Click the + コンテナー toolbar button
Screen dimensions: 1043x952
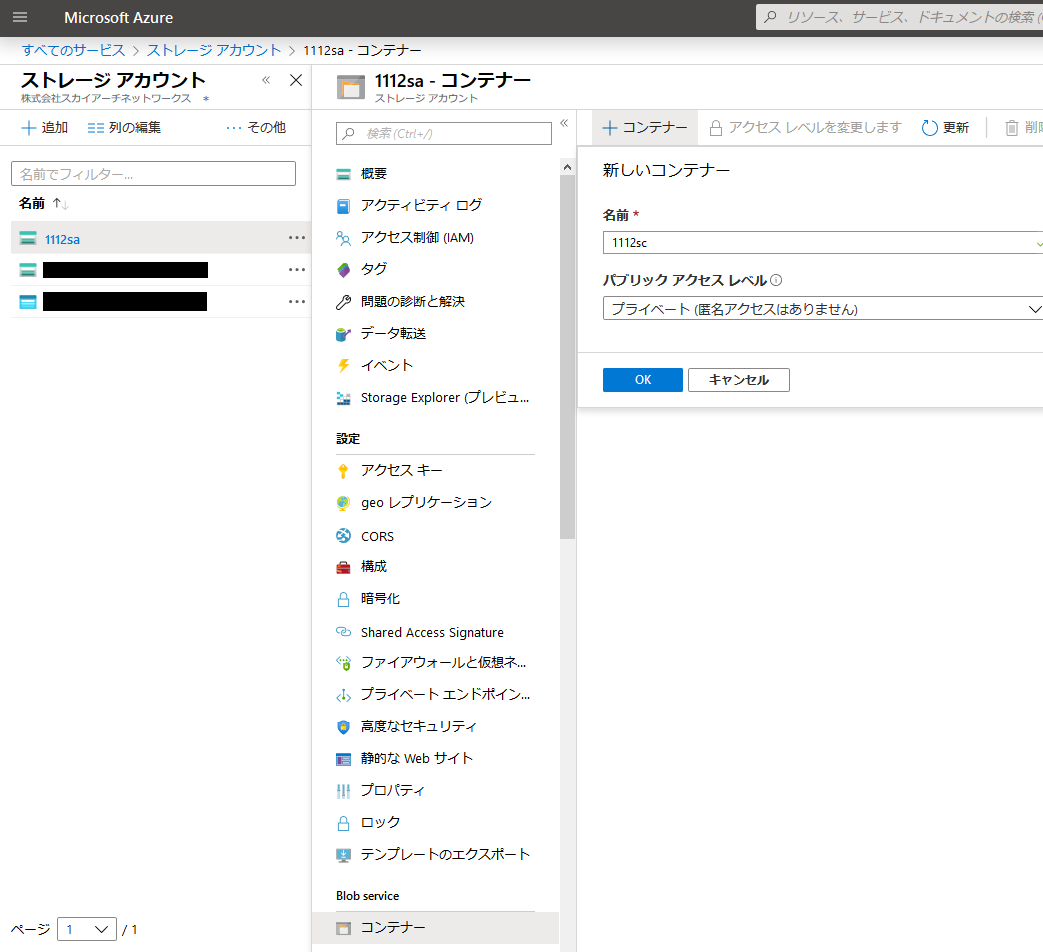[x=645, y=128]
